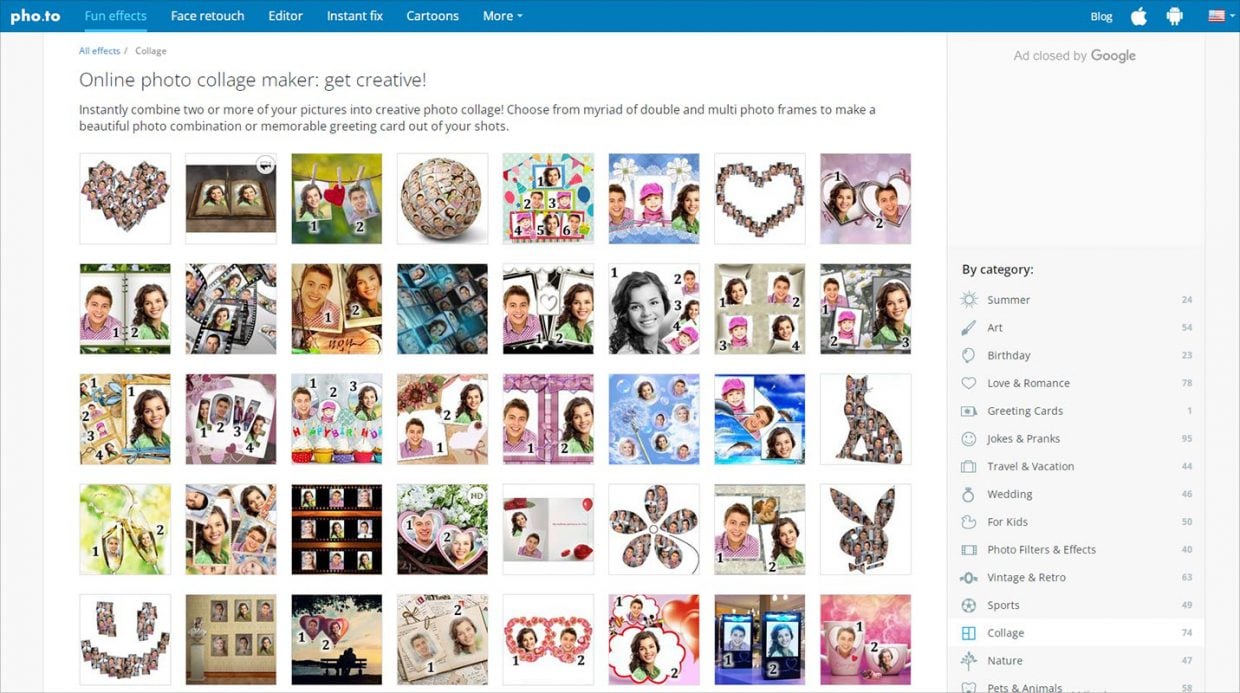Click the Android robot icon

(1174, 16)
